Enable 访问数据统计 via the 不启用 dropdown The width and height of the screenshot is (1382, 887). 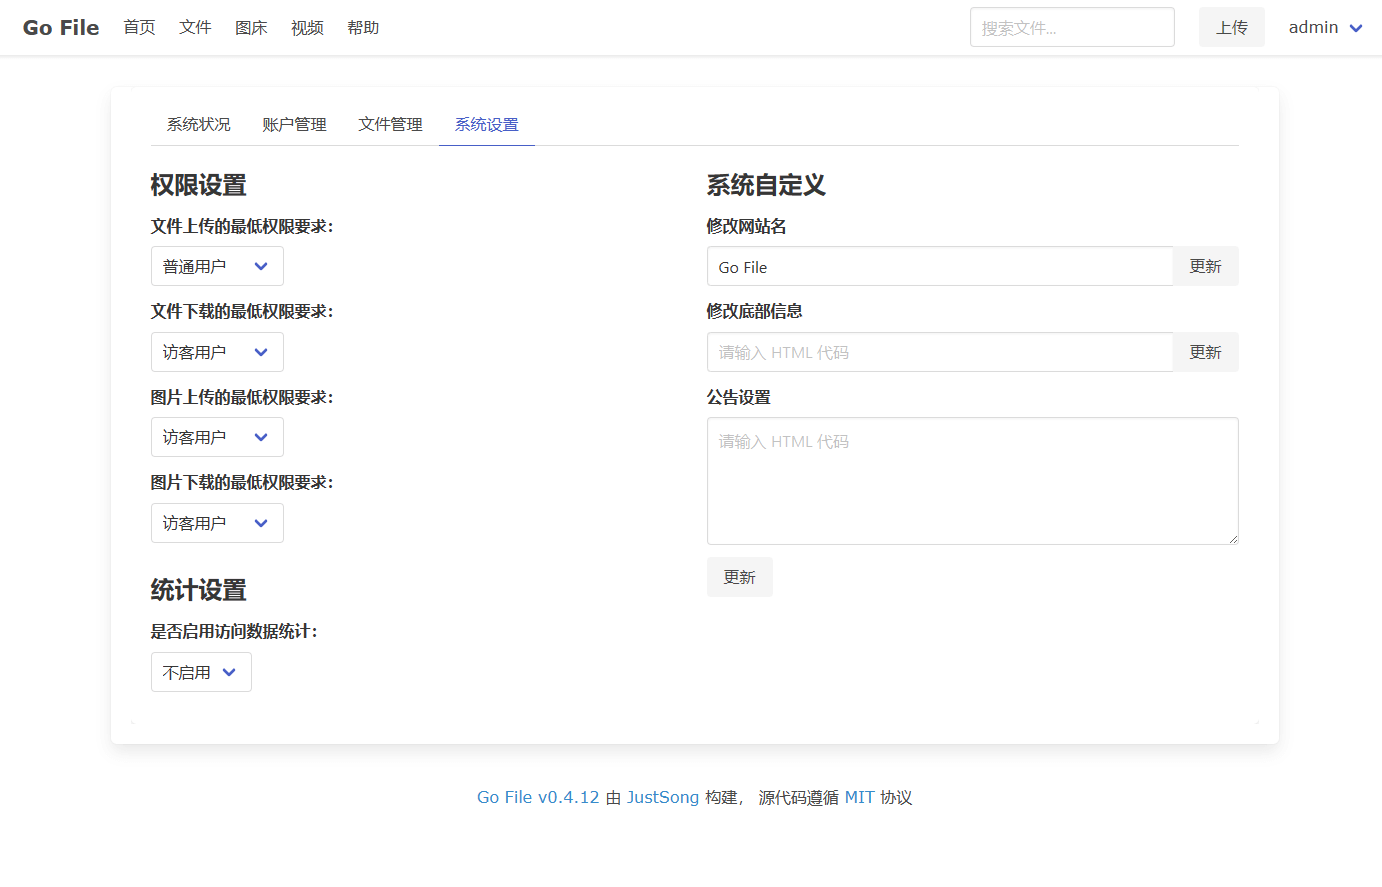pos(201,672)
